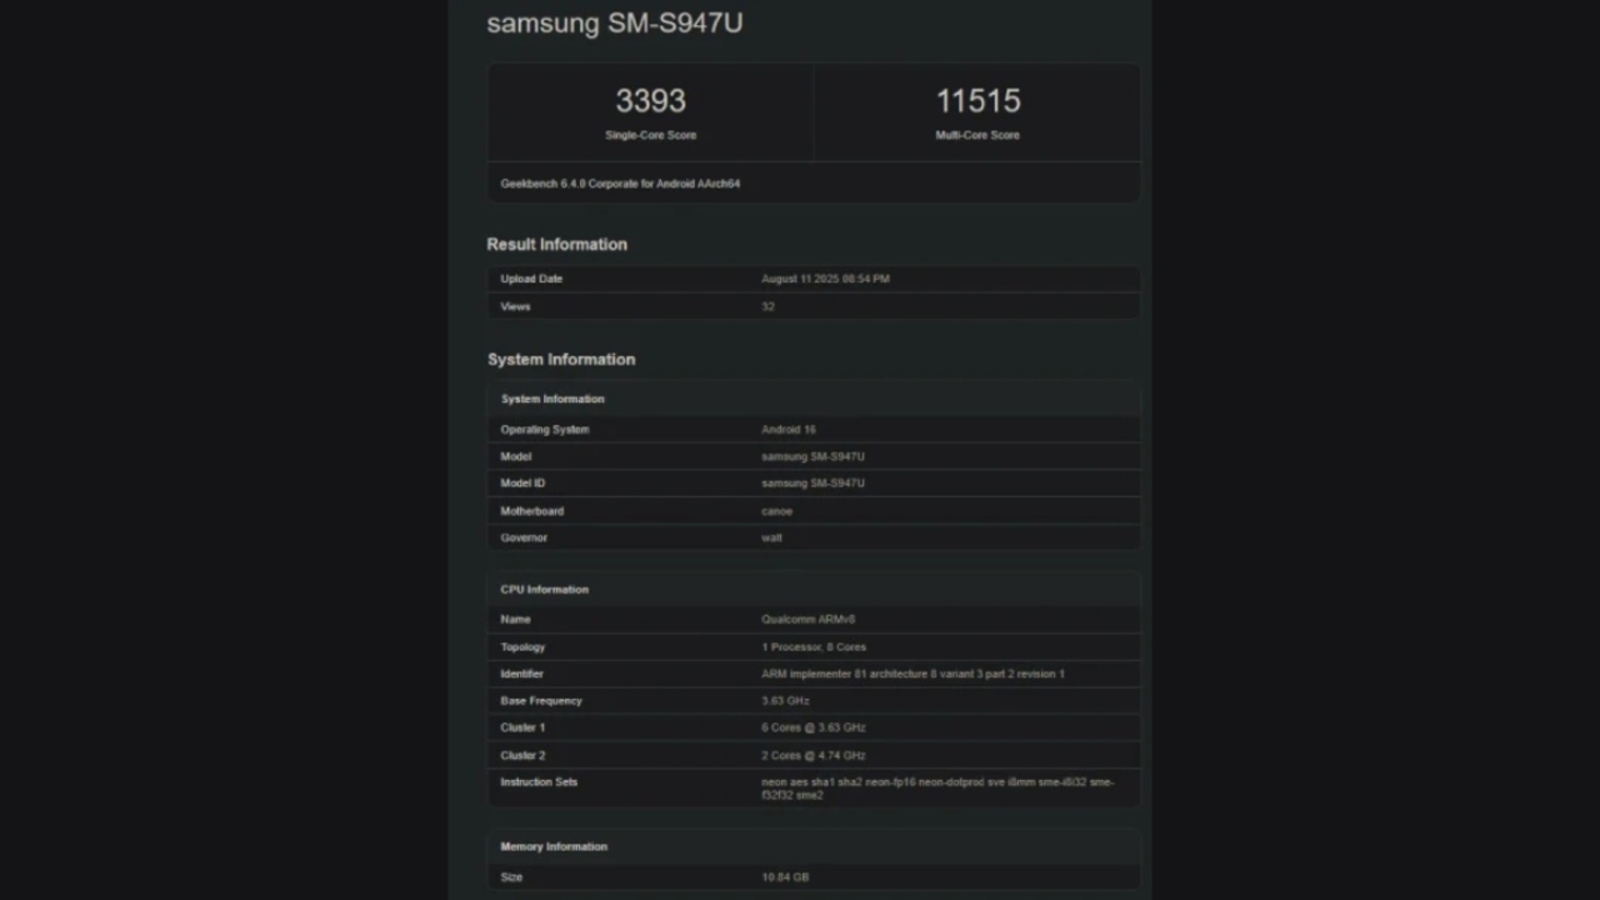Click the 'ARM implementer 81 architecture 8' identifier value
This screenshot has height=900, width=1600.
(x=913, y=674)
